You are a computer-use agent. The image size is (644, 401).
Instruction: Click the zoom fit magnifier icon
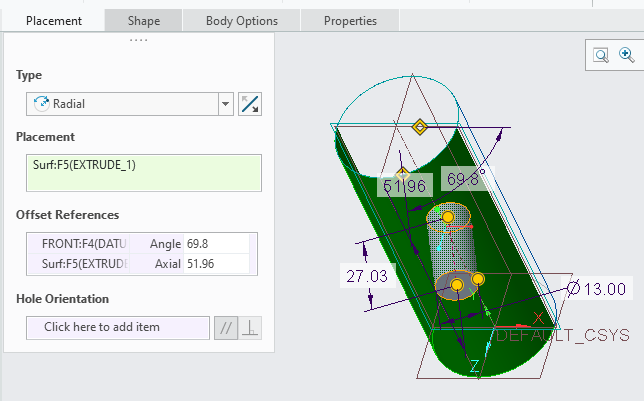tap(601, 55)
